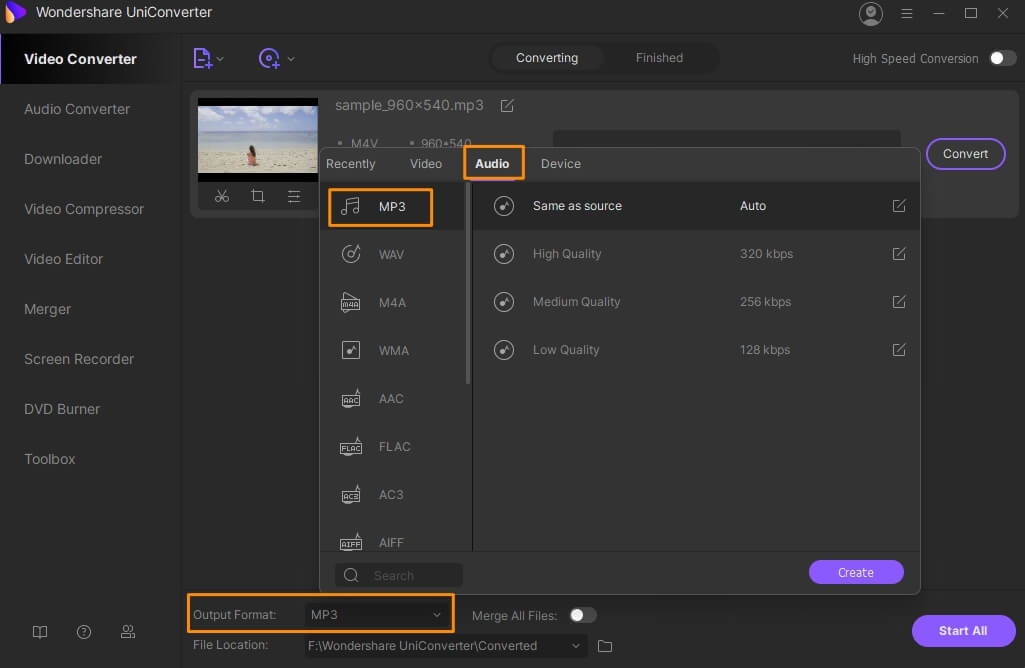Edit the Same as source preset
1025x668 pixels.
899,206
